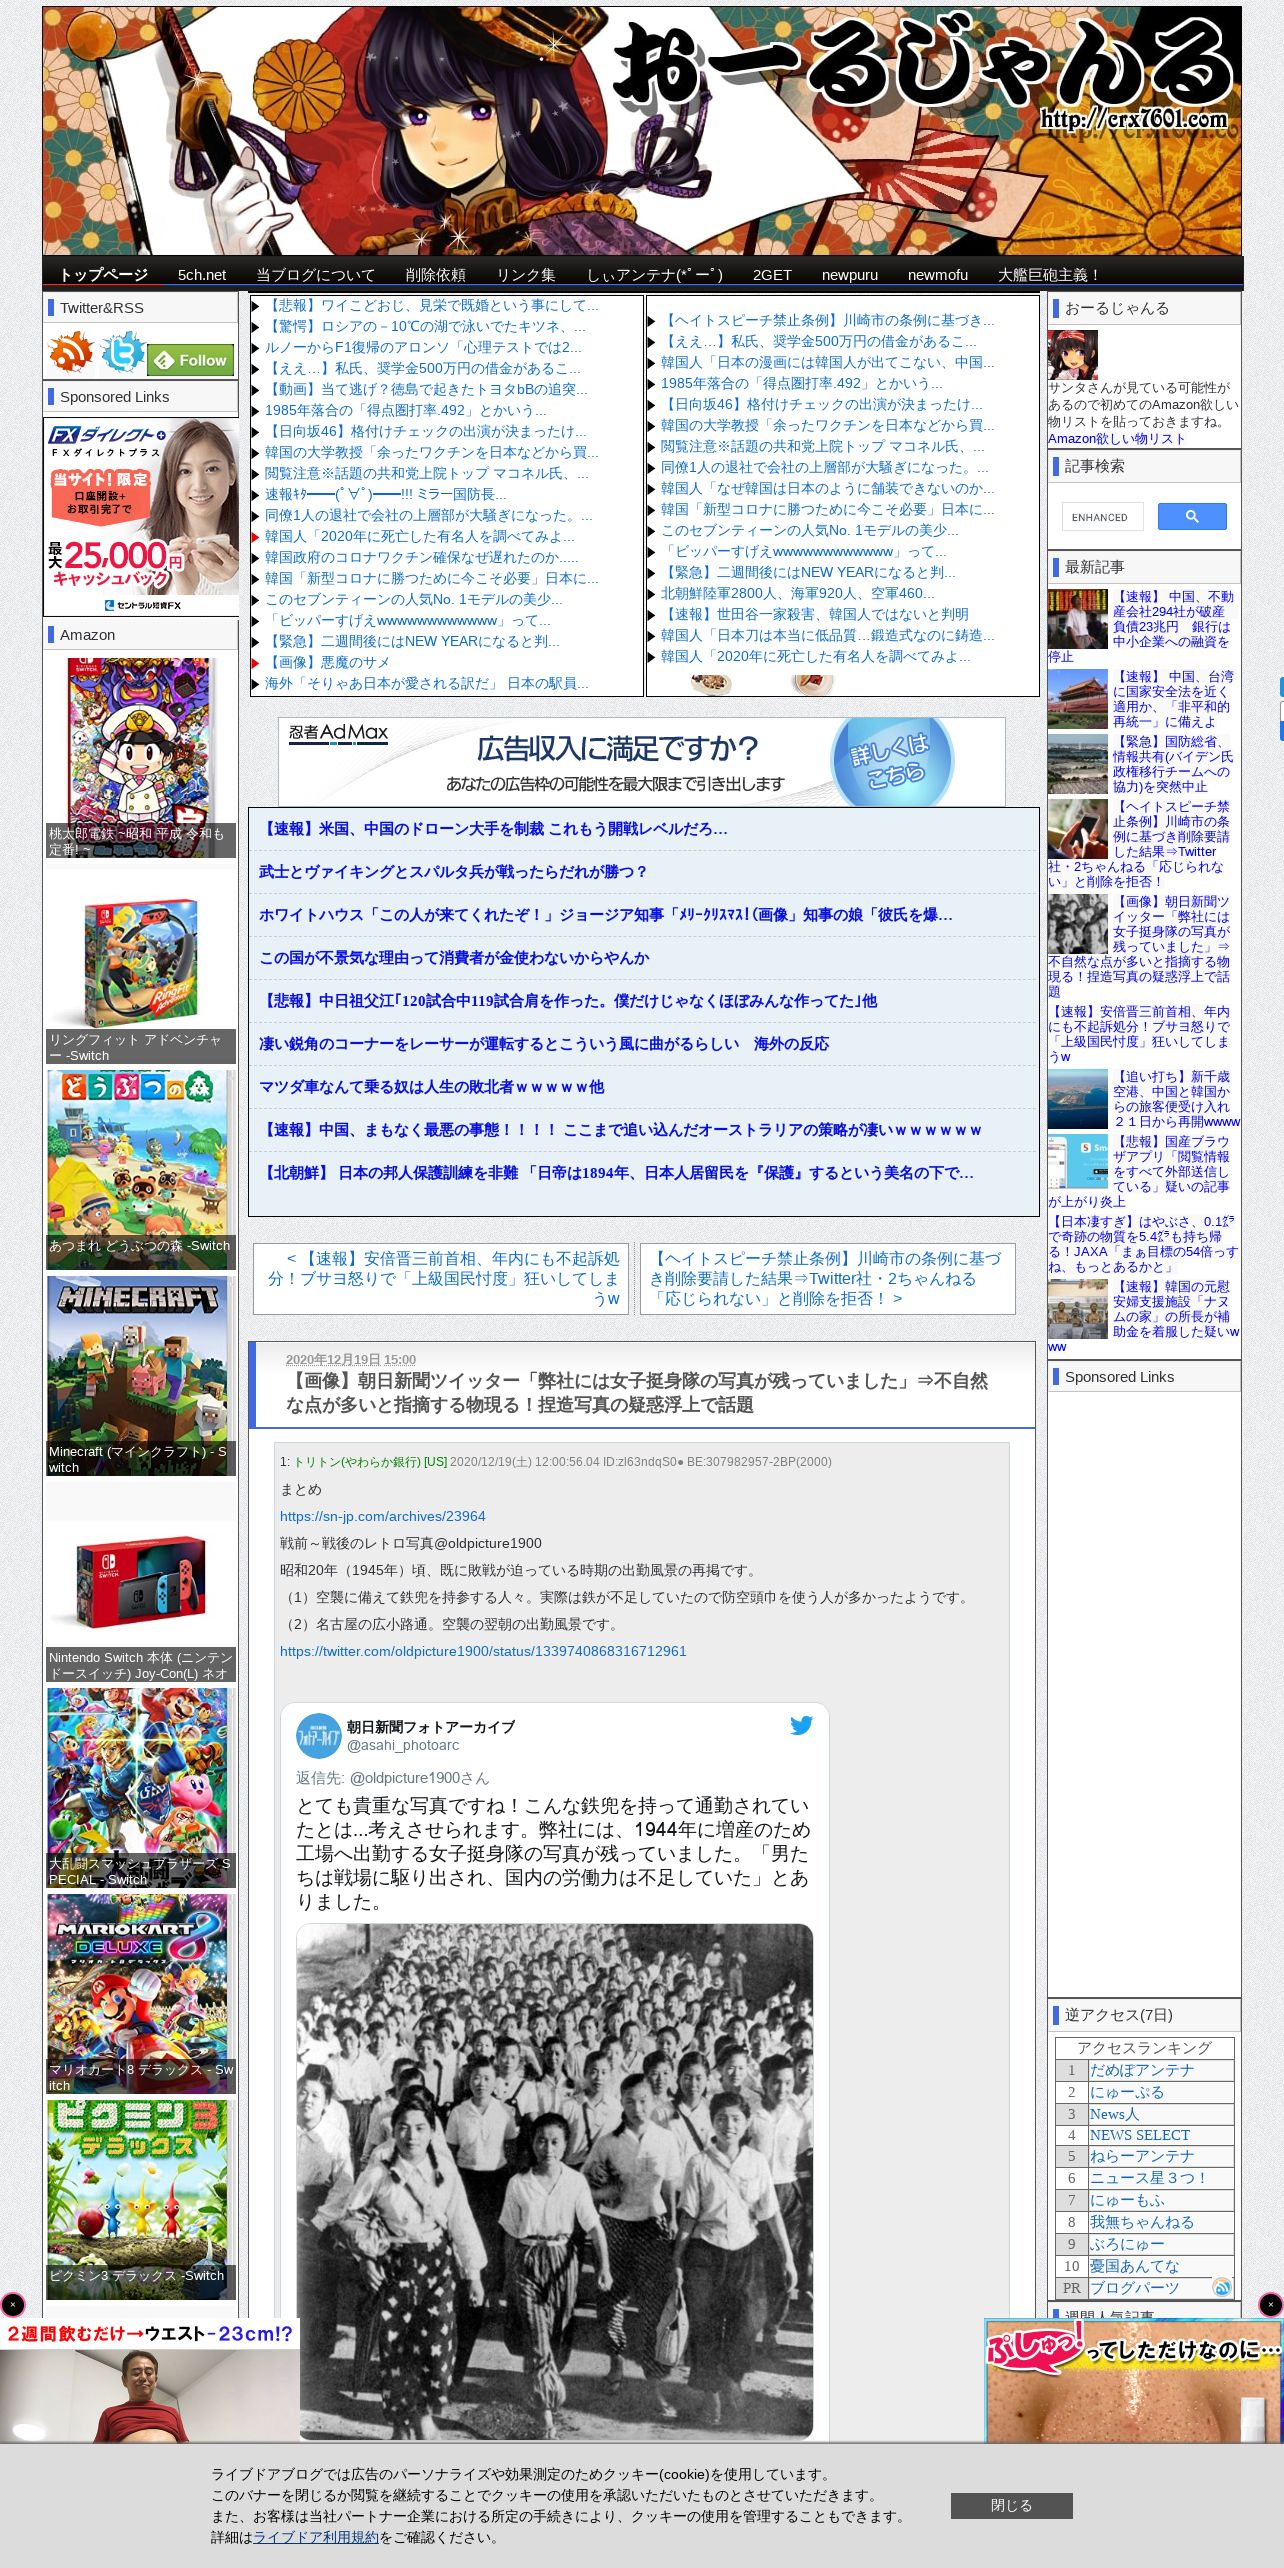Viewport: 1284px width, 2568px height.
Task: Open the 桃太郎電鉄 Amazon product thumbnail
Action: [141, 757]
